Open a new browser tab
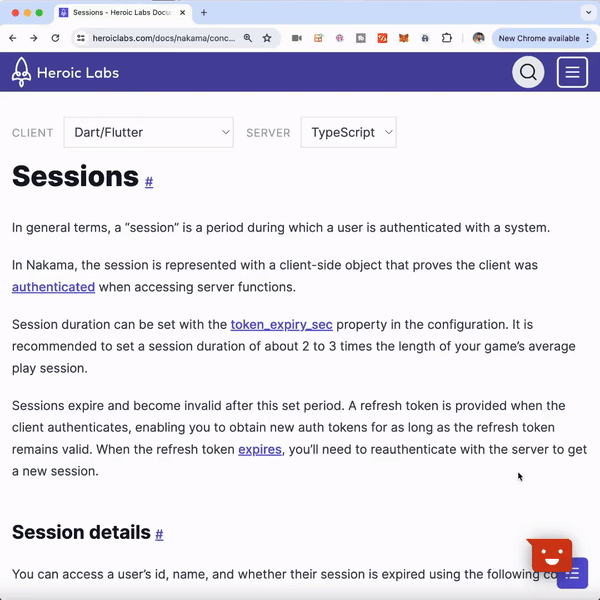 click(204, 13)
